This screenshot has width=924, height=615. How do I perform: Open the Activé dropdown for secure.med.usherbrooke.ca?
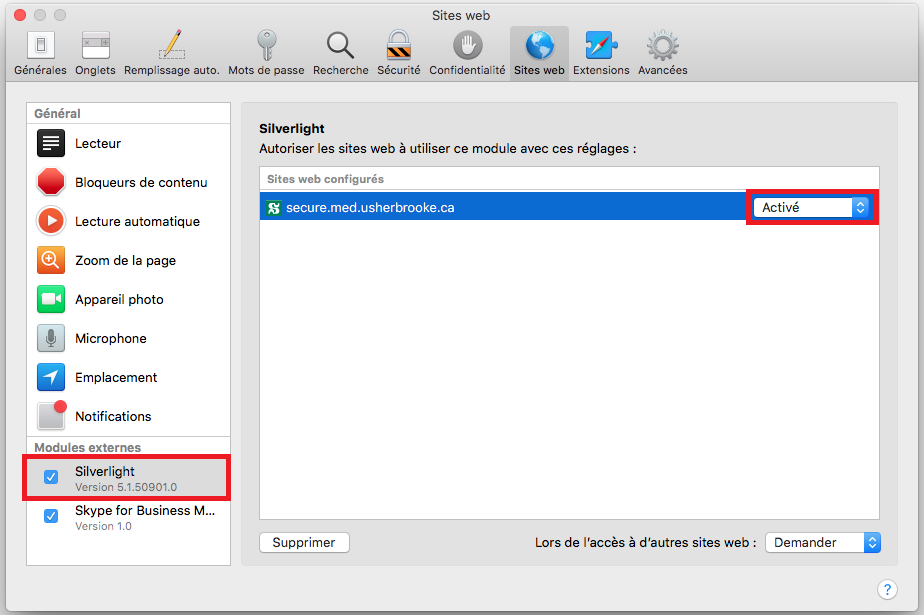click(812, 207)
